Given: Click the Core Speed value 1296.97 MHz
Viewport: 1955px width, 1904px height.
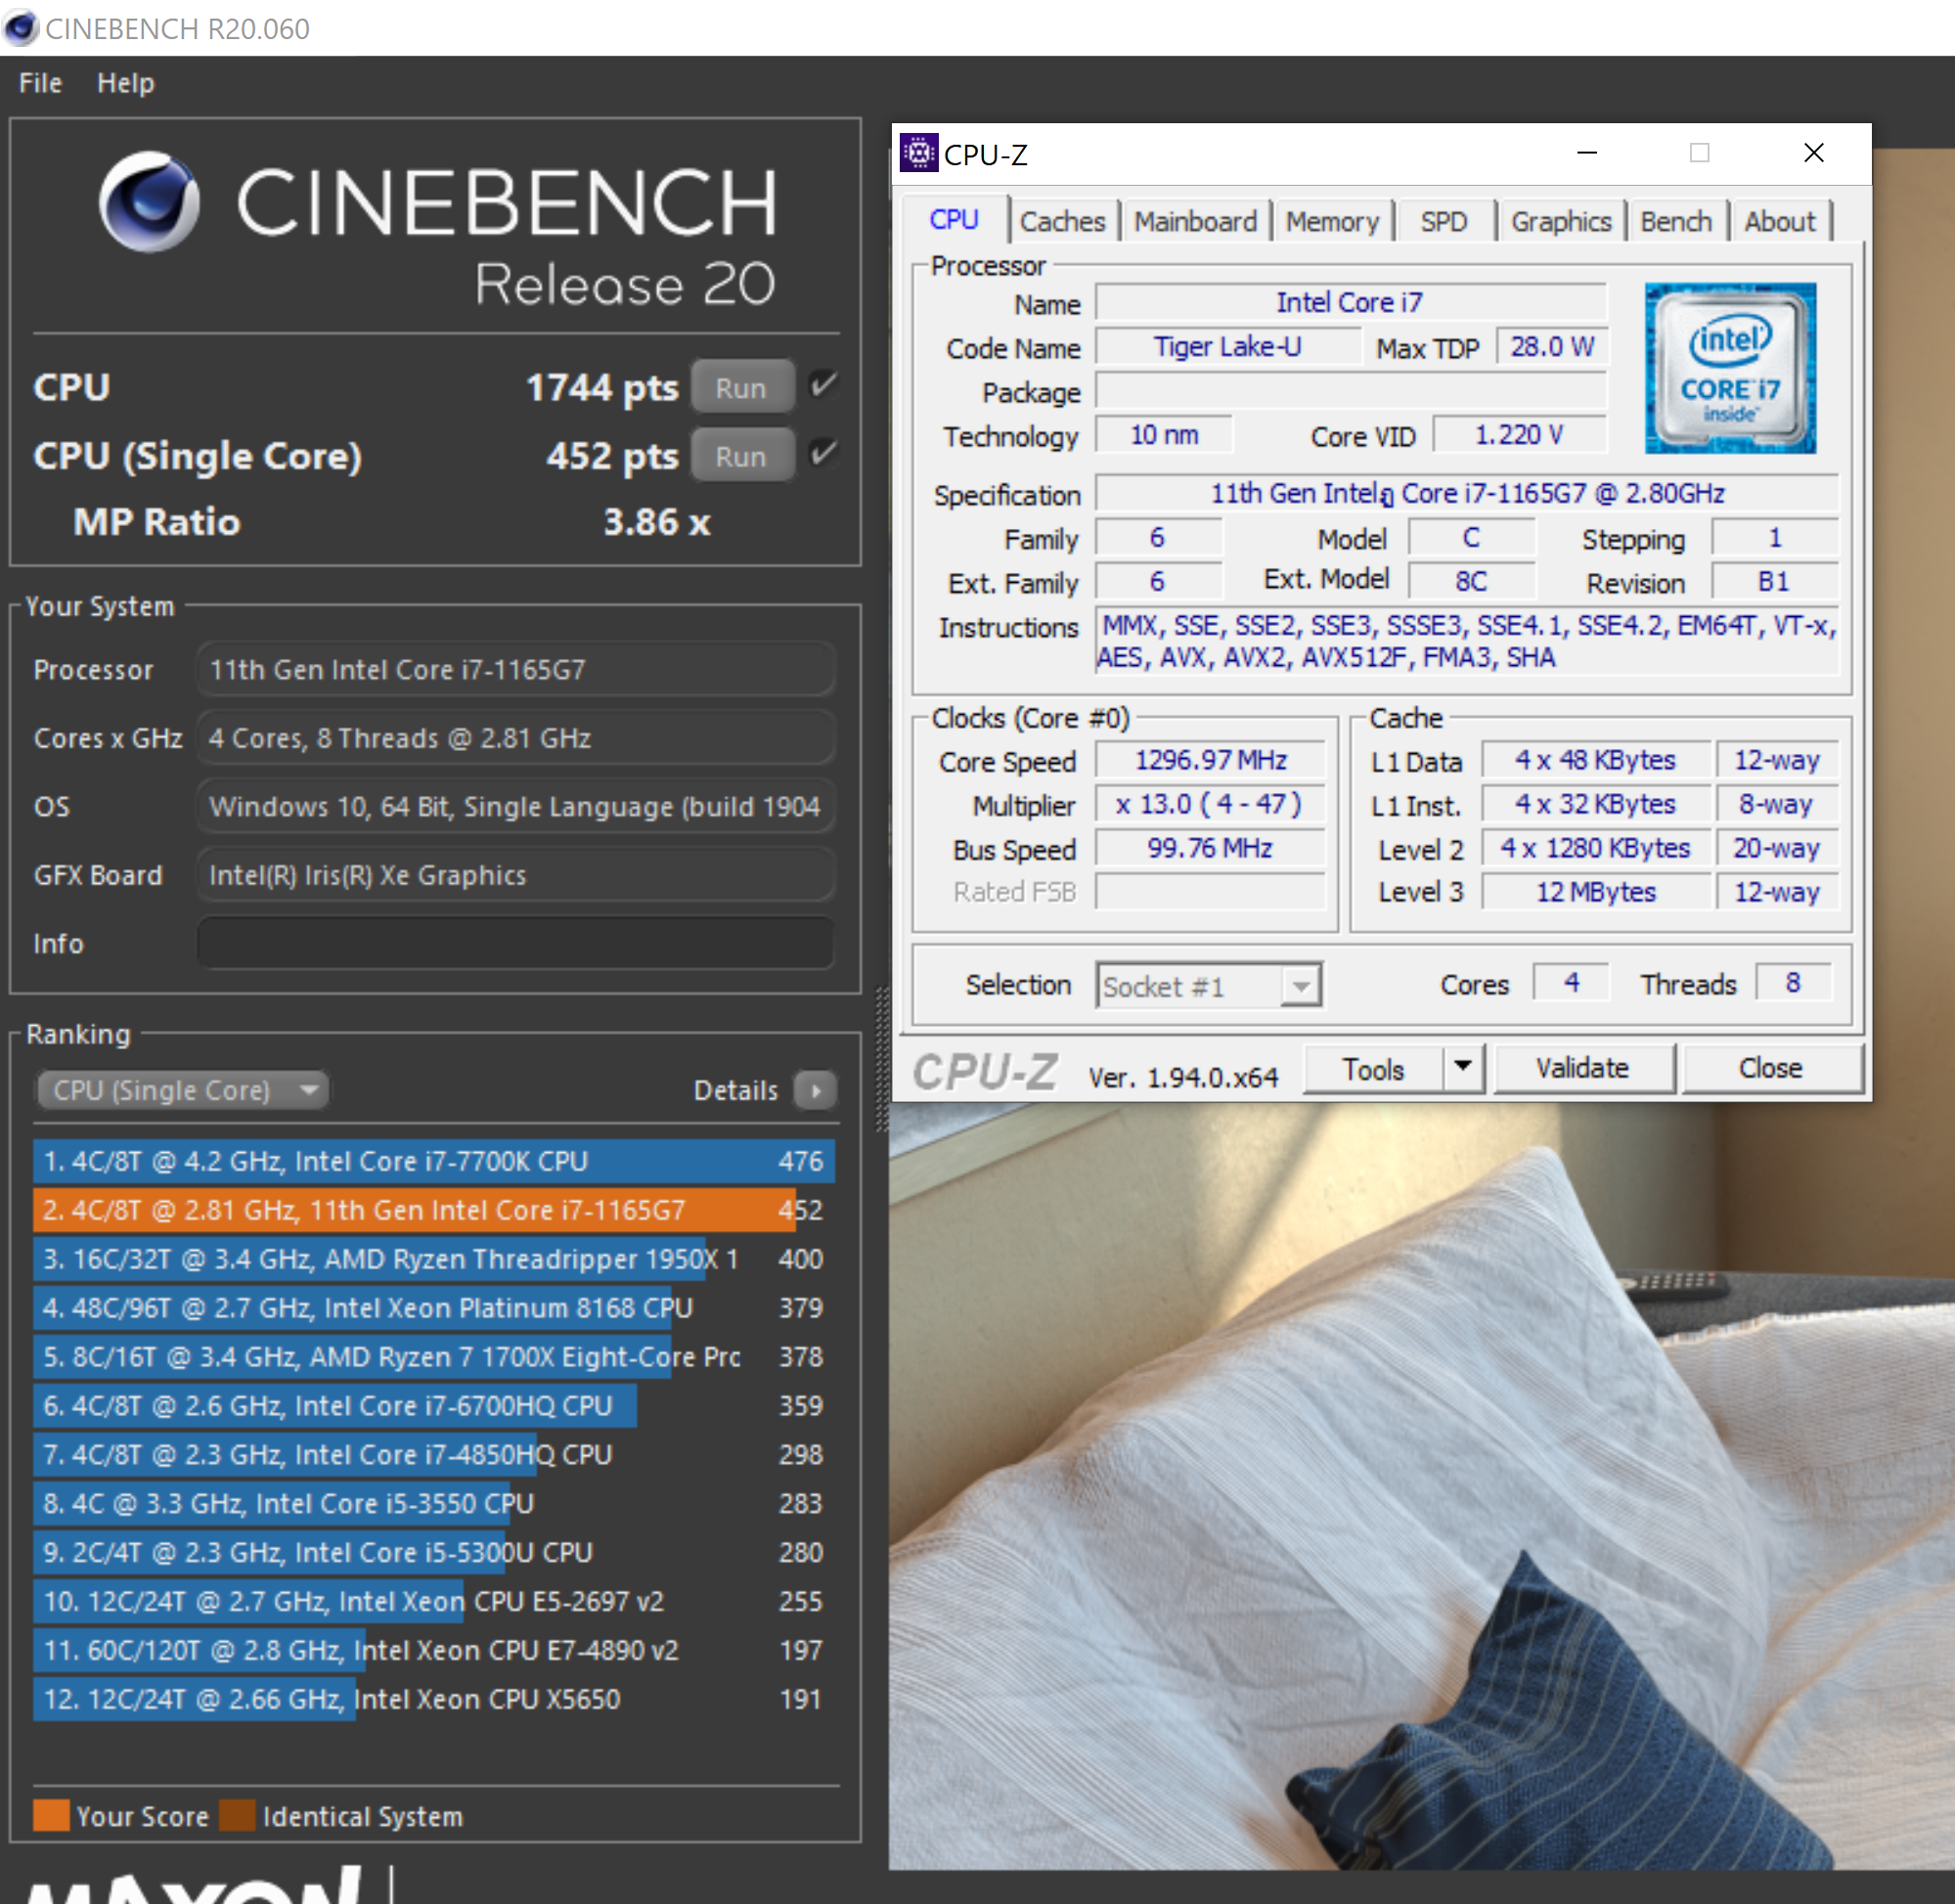Looking at the screenshot, I should 1210,760.
